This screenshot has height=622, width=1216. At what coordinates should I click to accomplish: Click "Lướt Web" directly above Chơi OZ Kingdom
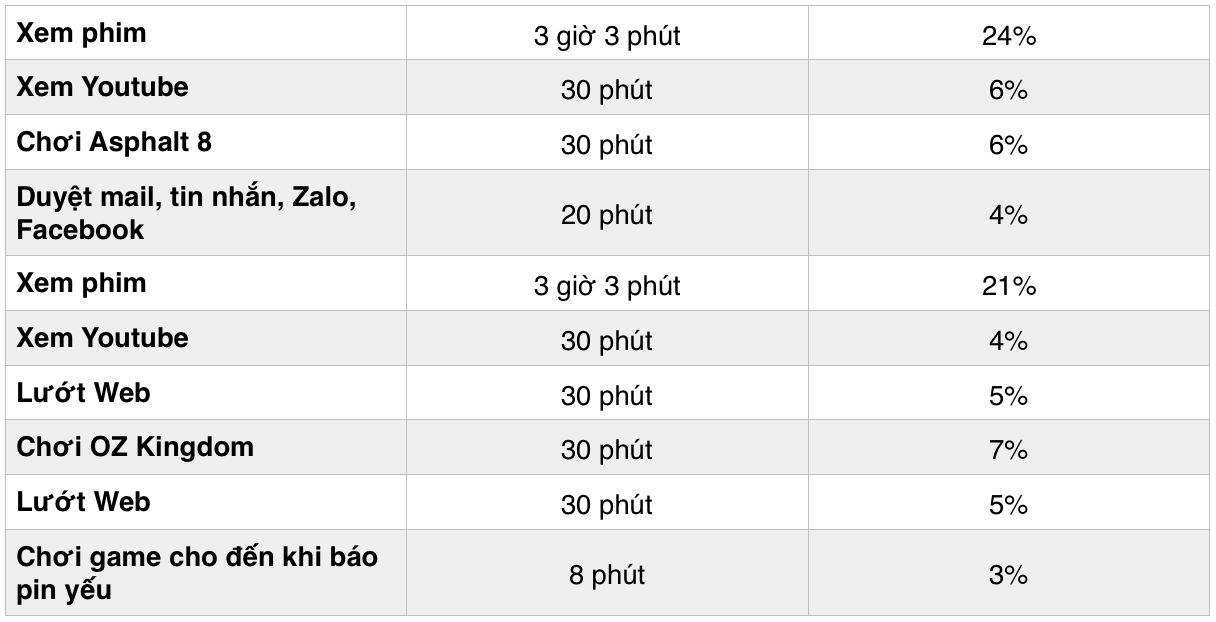pos(83,393)
